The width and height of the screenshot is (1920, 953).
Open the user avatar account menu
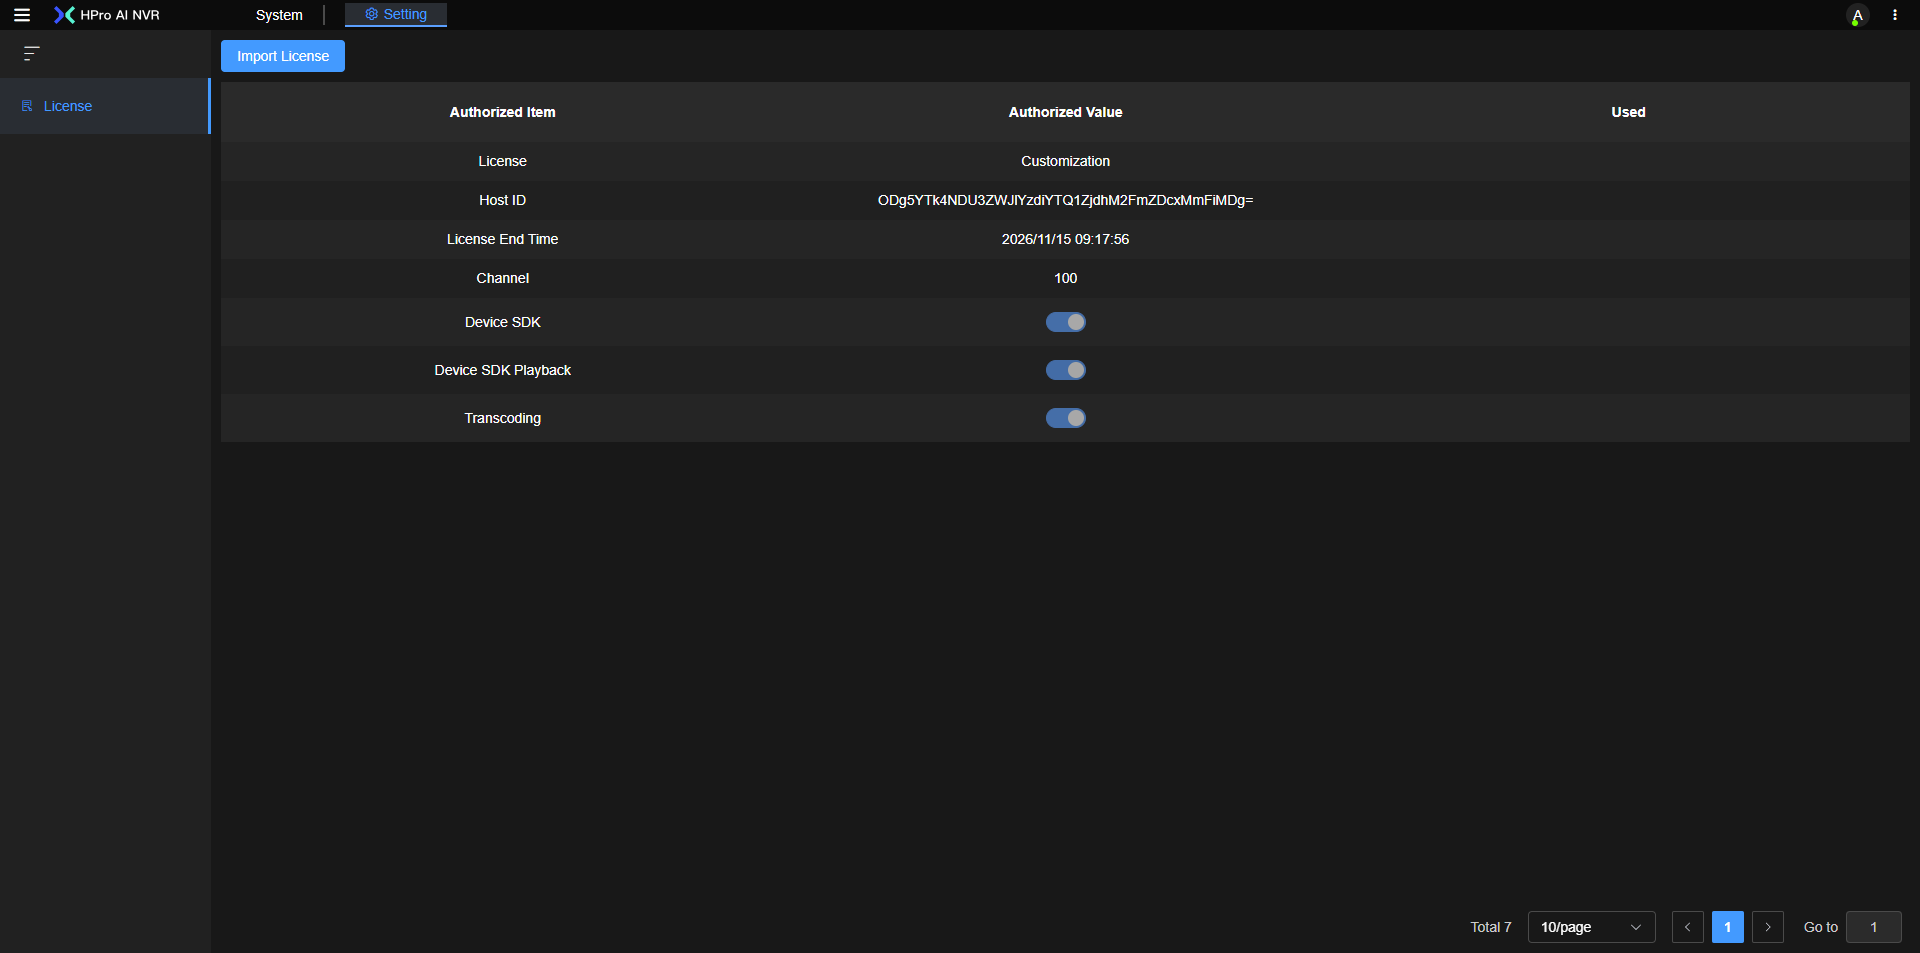(1857, 16)
